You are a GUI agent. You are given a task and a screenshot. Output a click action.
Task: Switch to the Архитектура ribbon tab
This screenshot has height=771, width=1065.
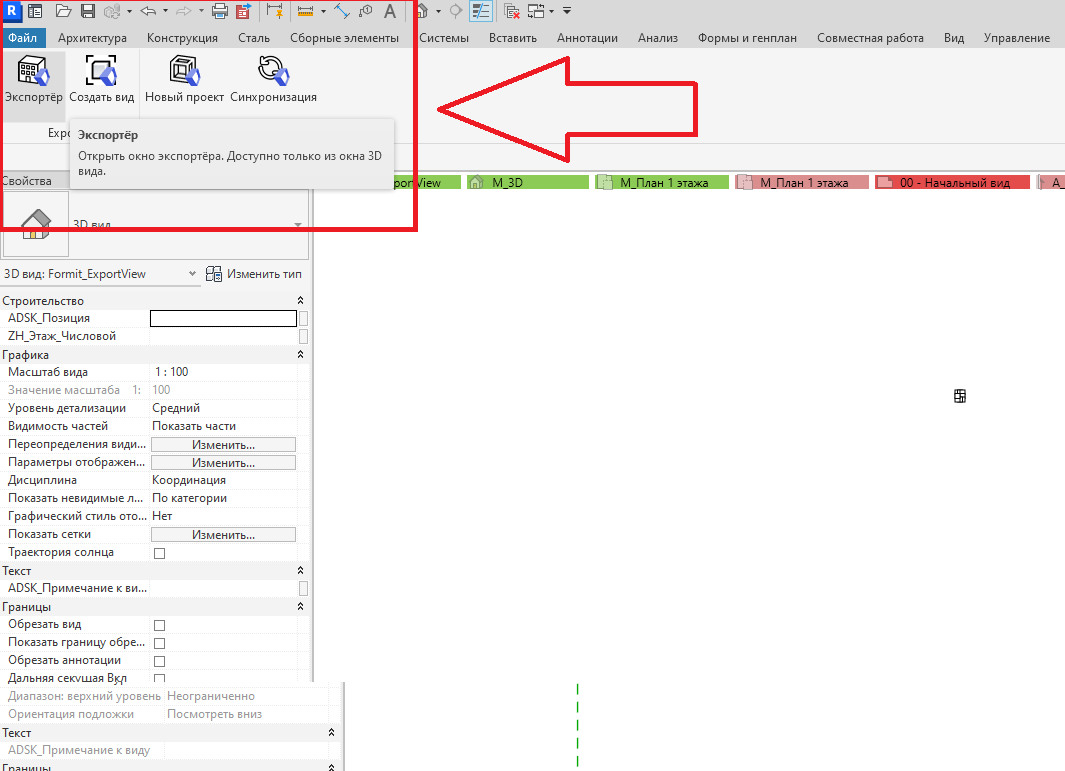coord(92,38)
